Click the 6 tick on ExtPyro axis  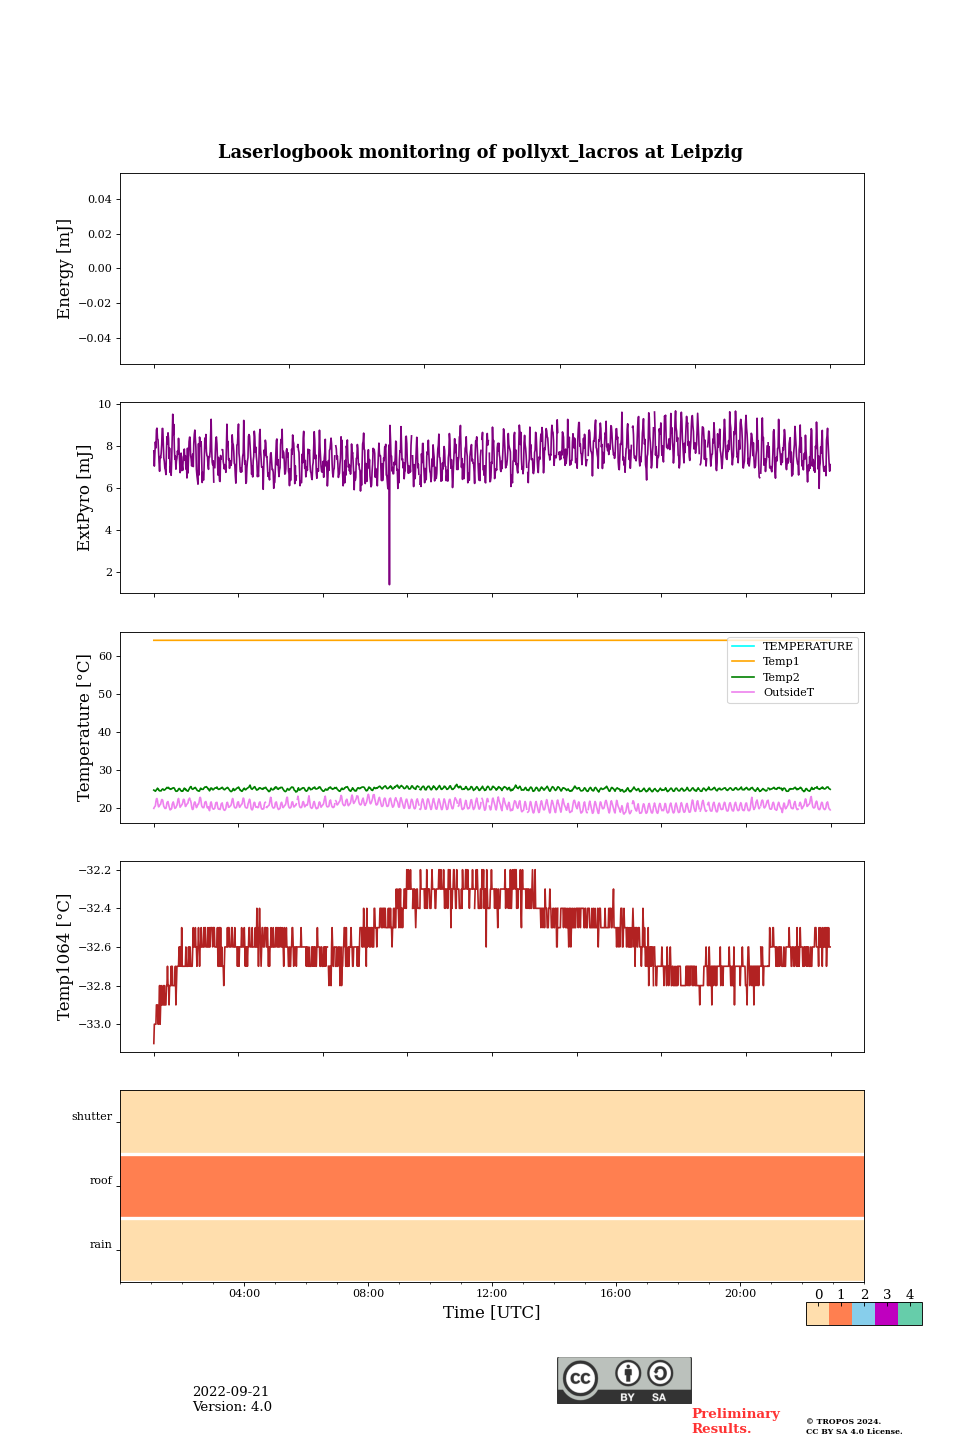tap(108, 489)
